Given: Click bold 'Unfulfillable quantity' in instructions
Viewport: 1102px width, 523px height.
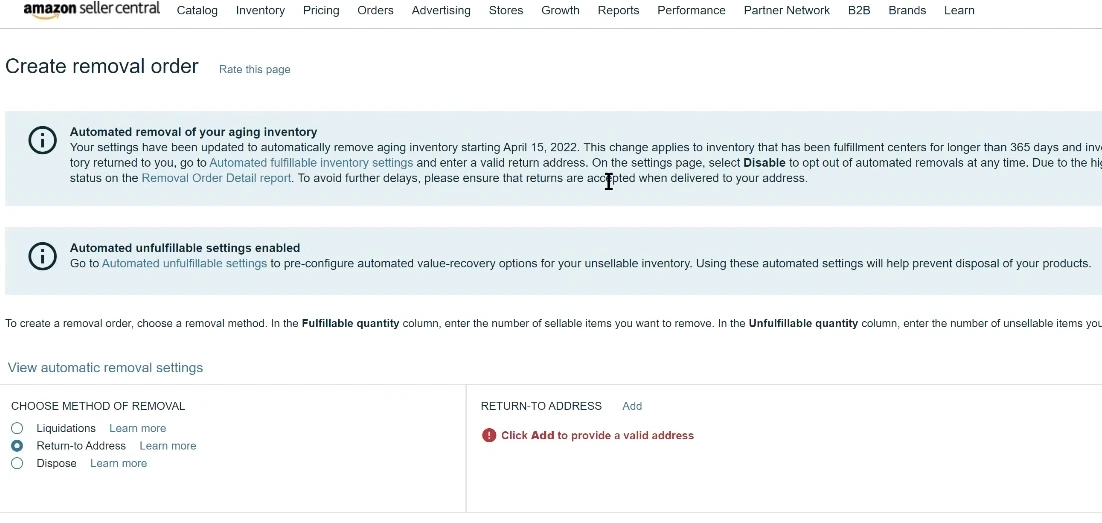Looking at the screenshot, I should (x=803, y=323).
